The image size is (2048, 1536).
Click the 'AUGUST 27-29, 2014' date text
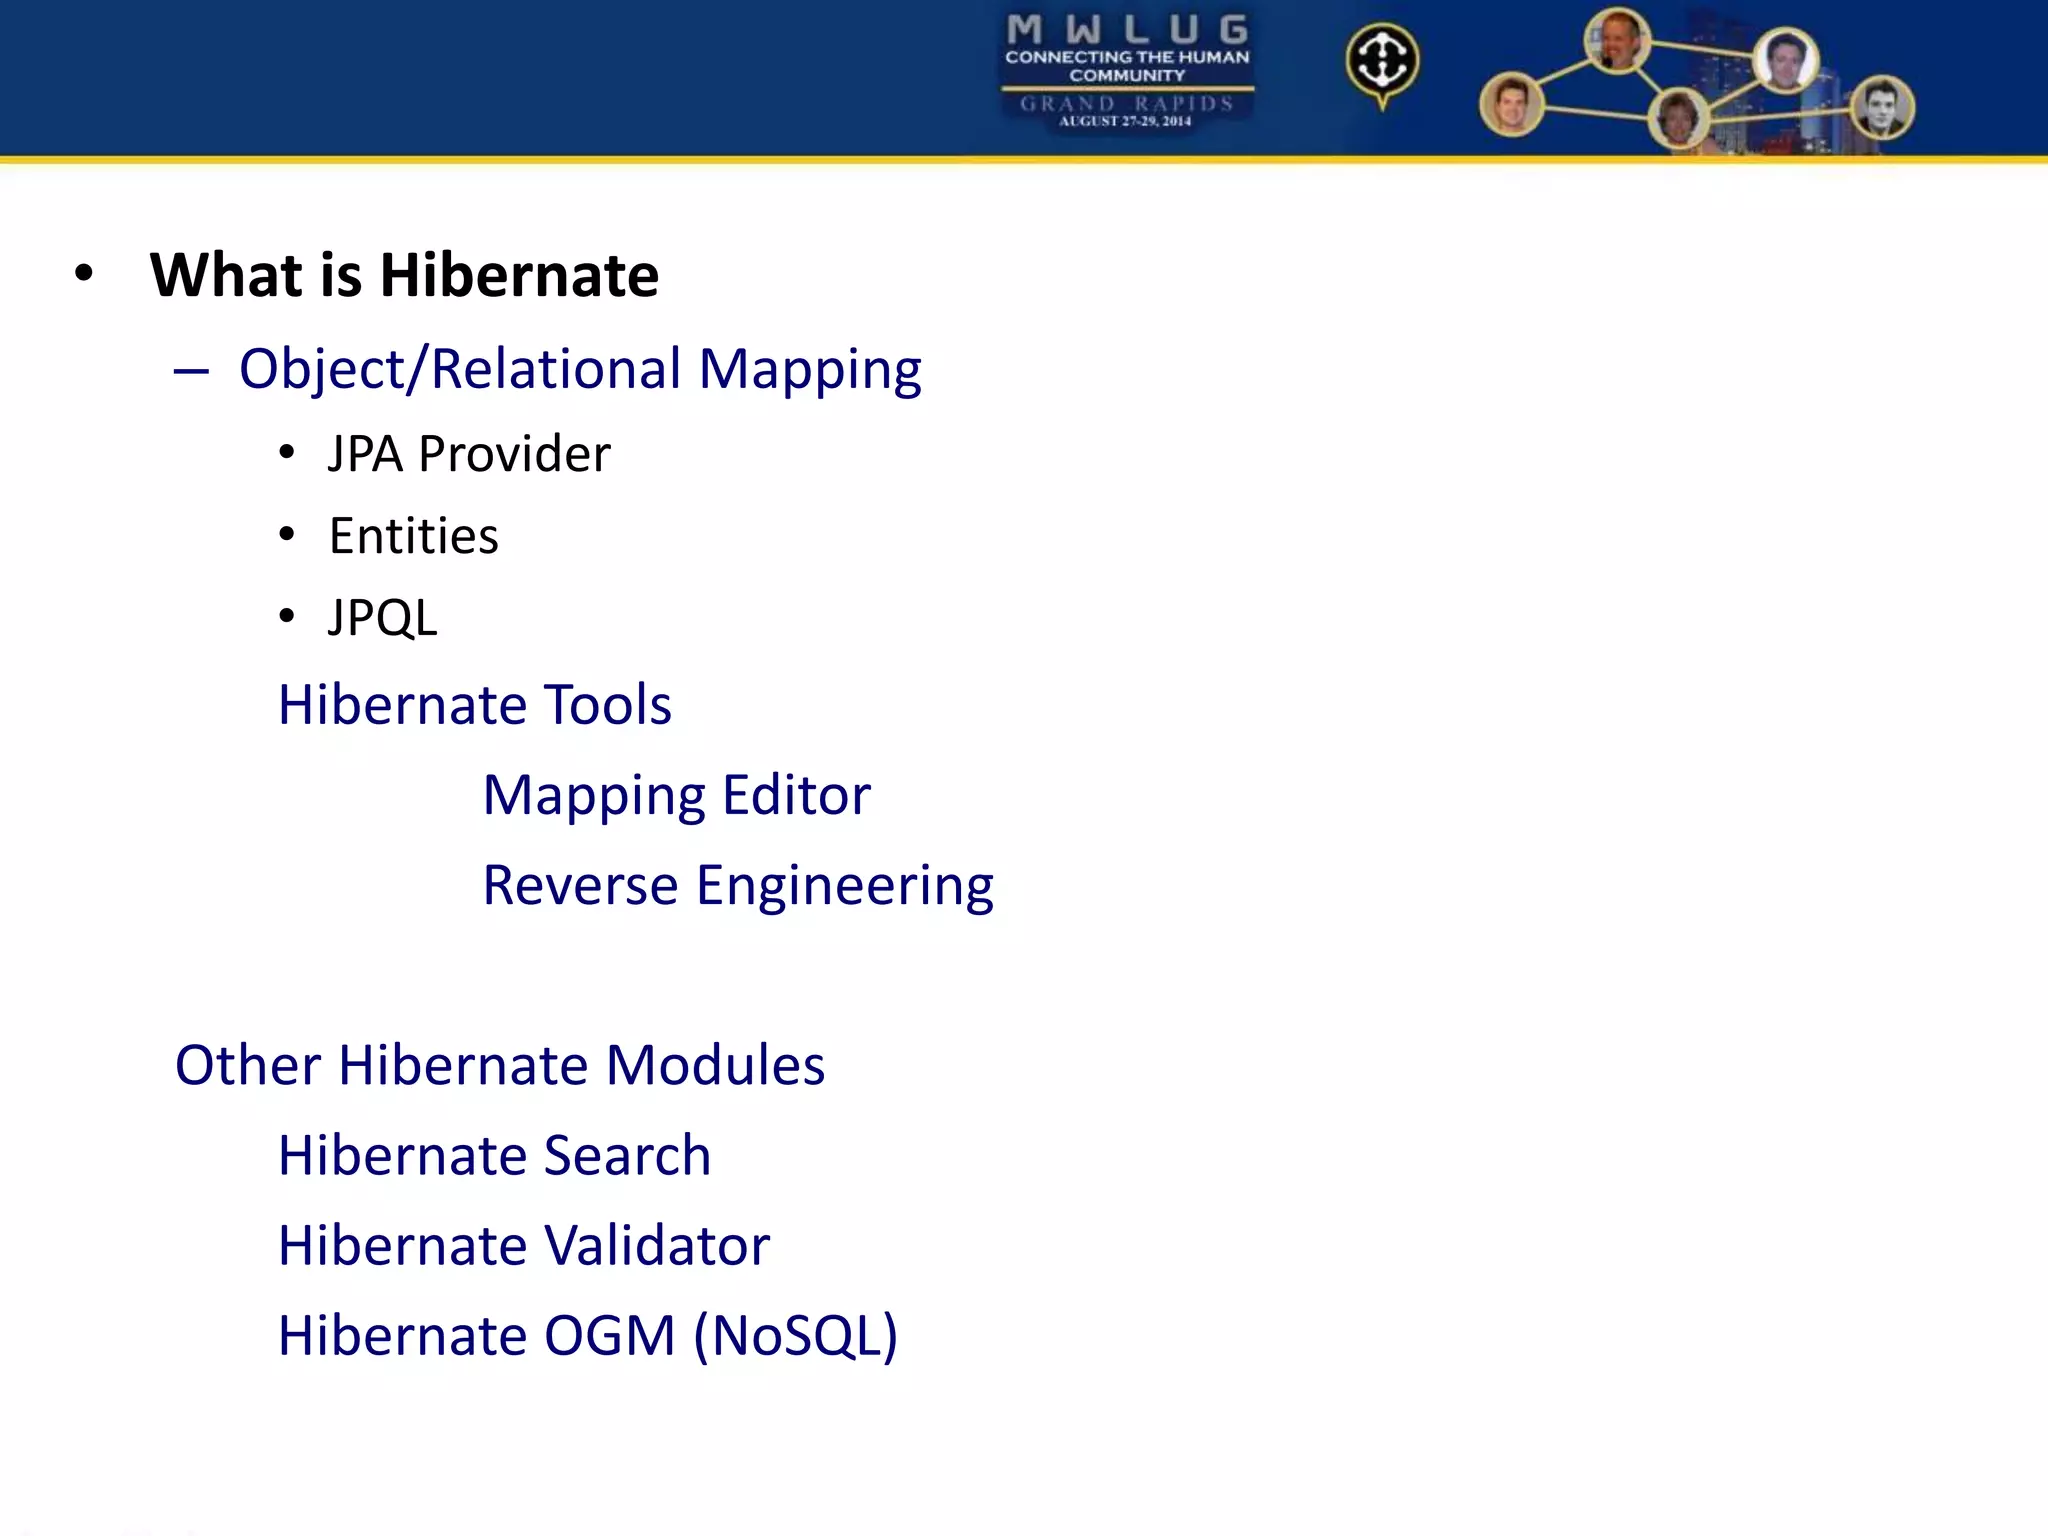coord(1126,121)
